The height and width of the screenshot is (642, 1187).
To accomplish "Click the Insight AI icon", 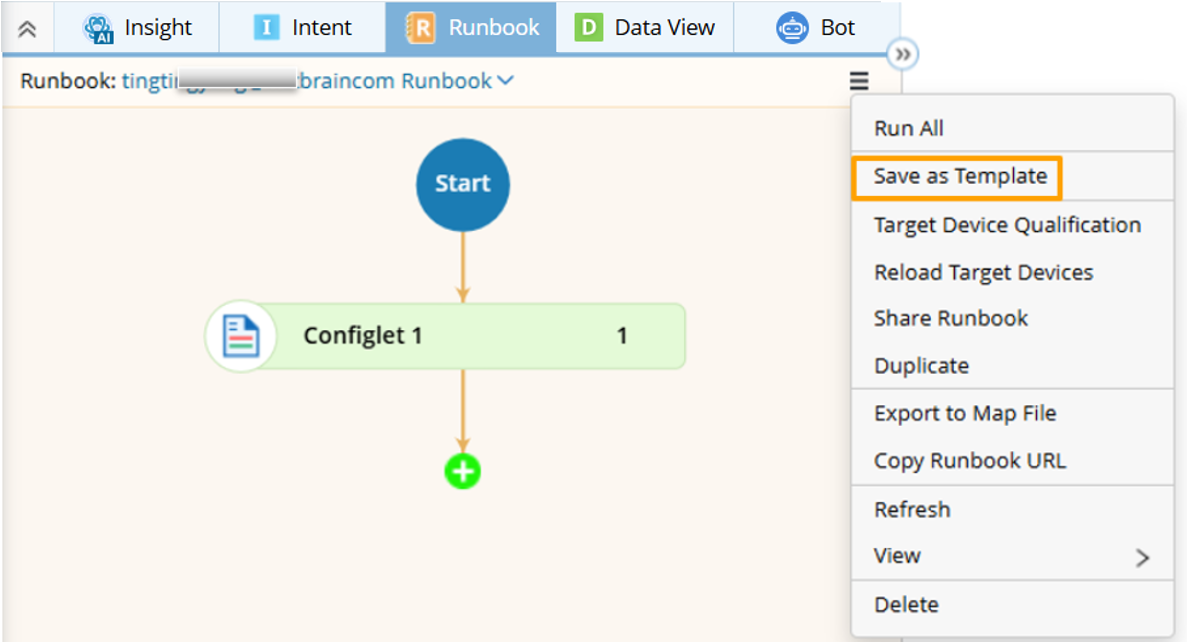I will tap(98, 28).
